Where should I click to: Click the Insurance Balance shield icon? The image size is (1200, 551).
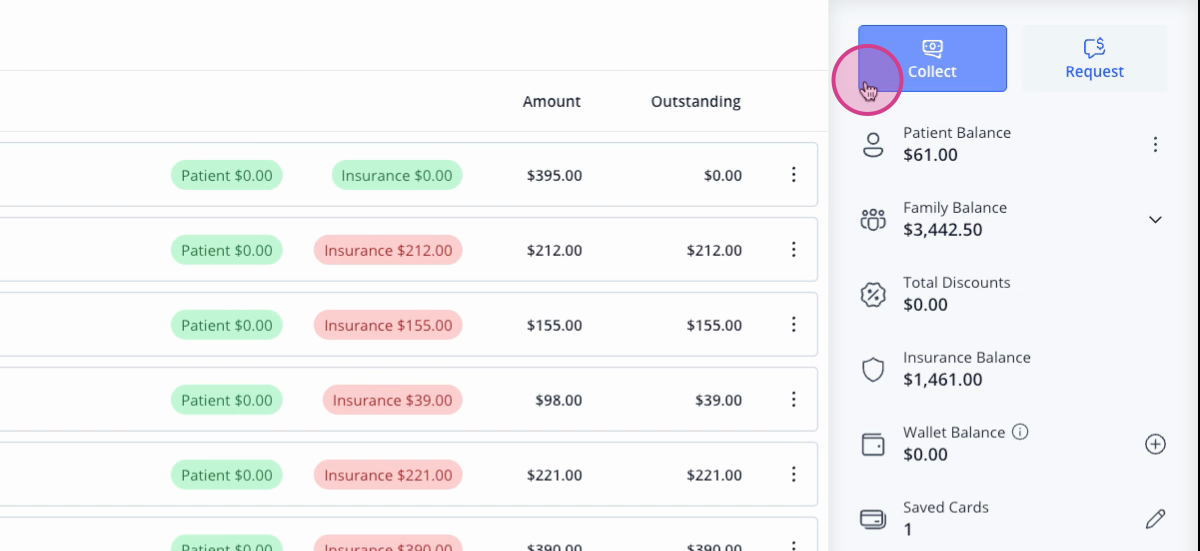[x=873, y=370]
